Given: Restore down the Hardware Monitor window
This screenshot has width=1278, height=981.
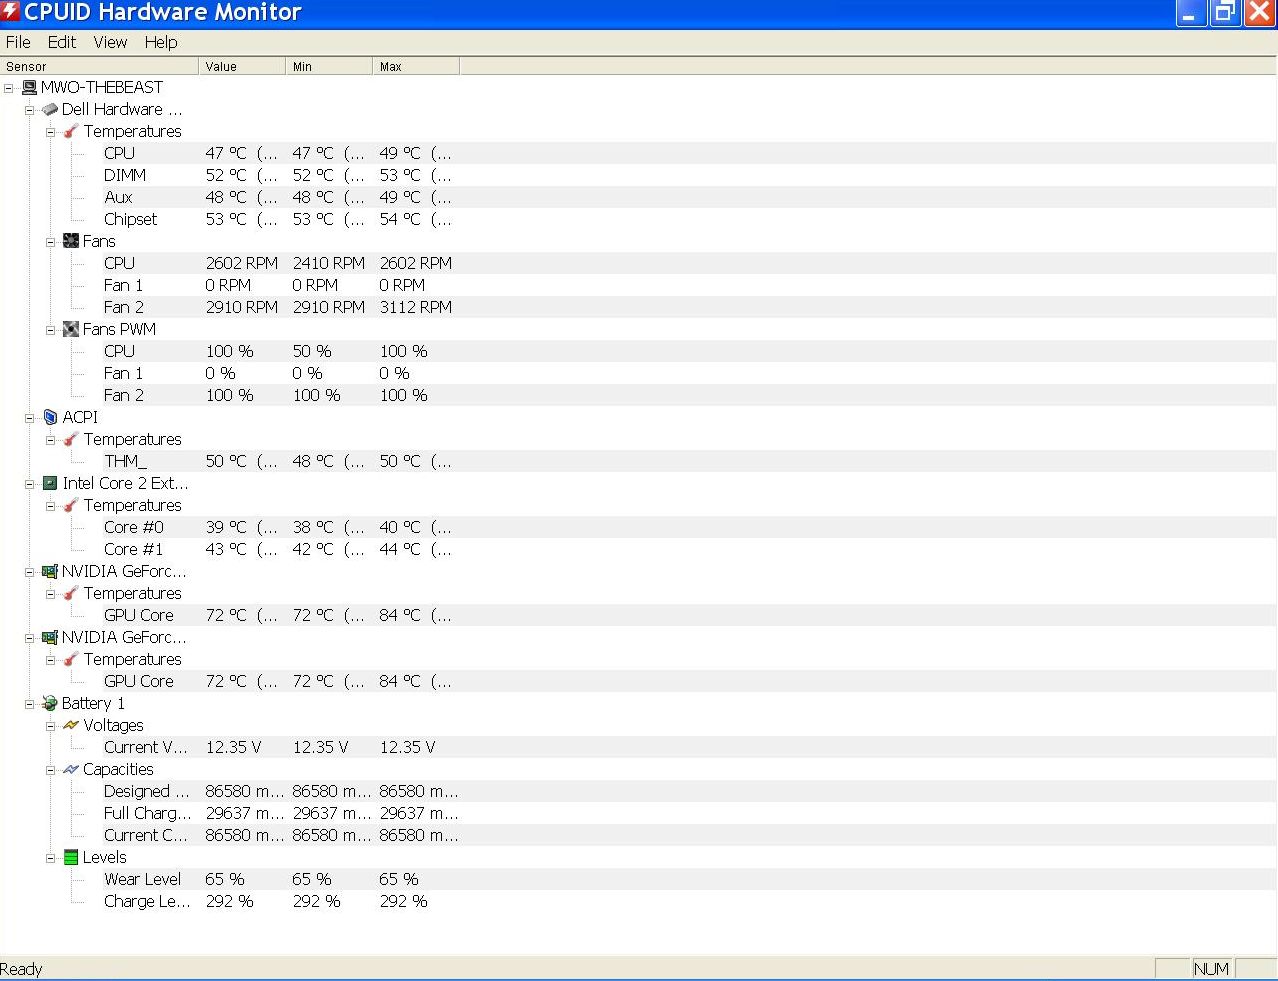Looking at the screenshot, I should pyautogui.click(x=1224, y=13).
